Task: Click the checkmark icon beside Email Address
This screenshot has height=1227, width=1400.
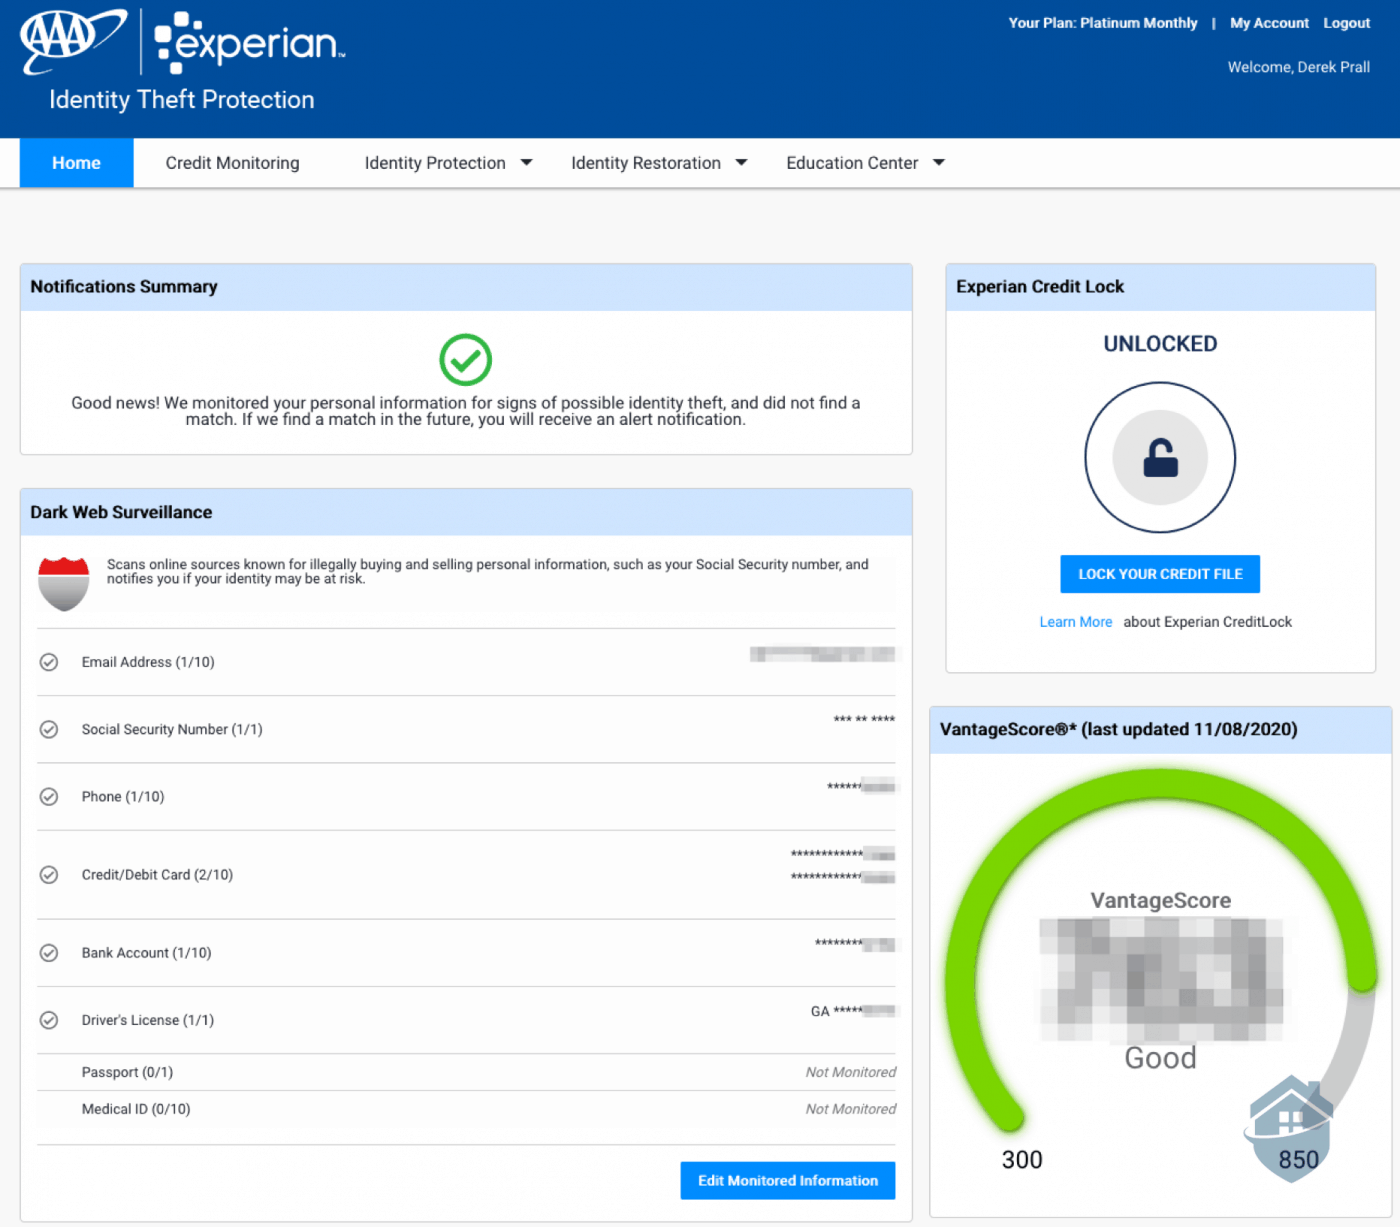Action: coord(49,661)
